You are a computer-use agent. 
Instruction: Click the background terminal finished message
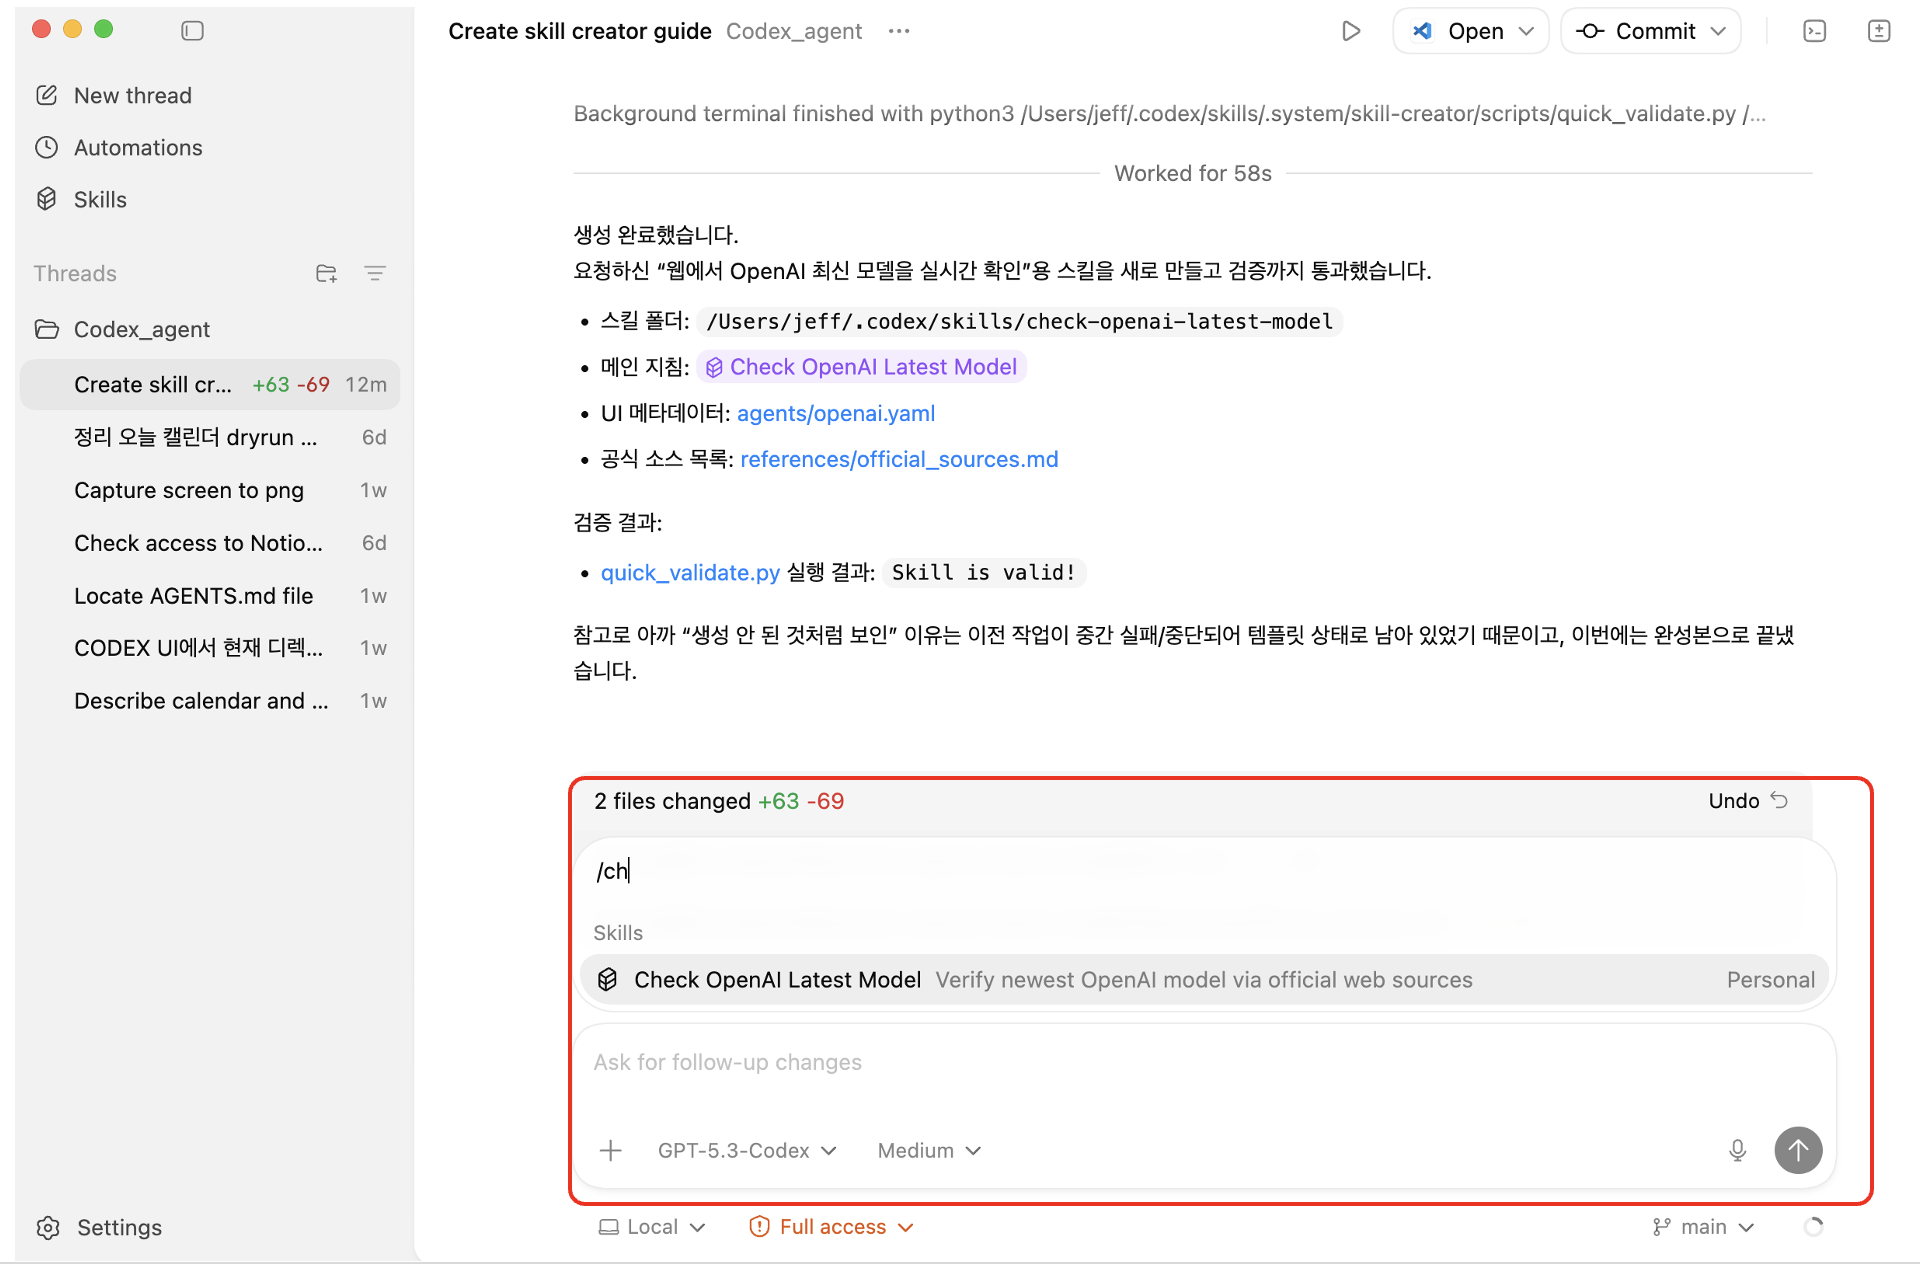pos(1169,113)
